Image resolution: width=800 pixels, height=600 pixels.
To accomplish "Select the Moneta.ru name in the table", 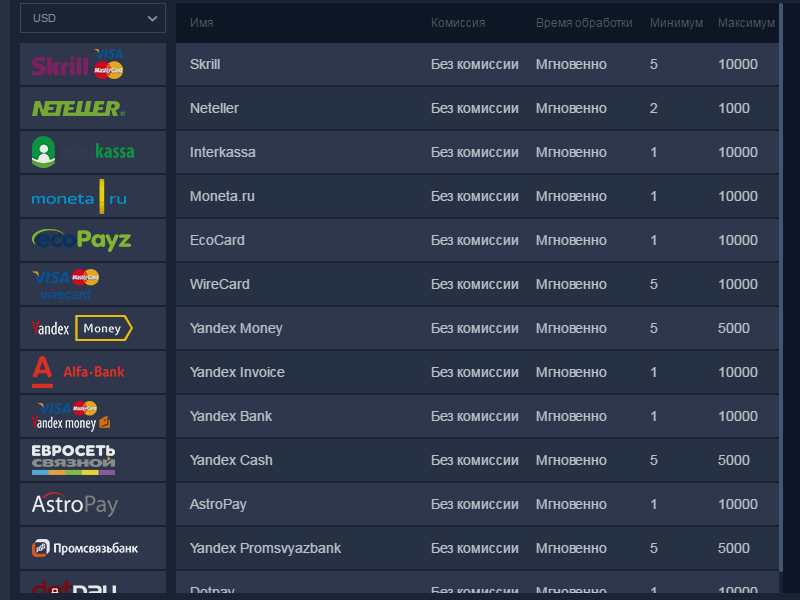I will point(222,196).
